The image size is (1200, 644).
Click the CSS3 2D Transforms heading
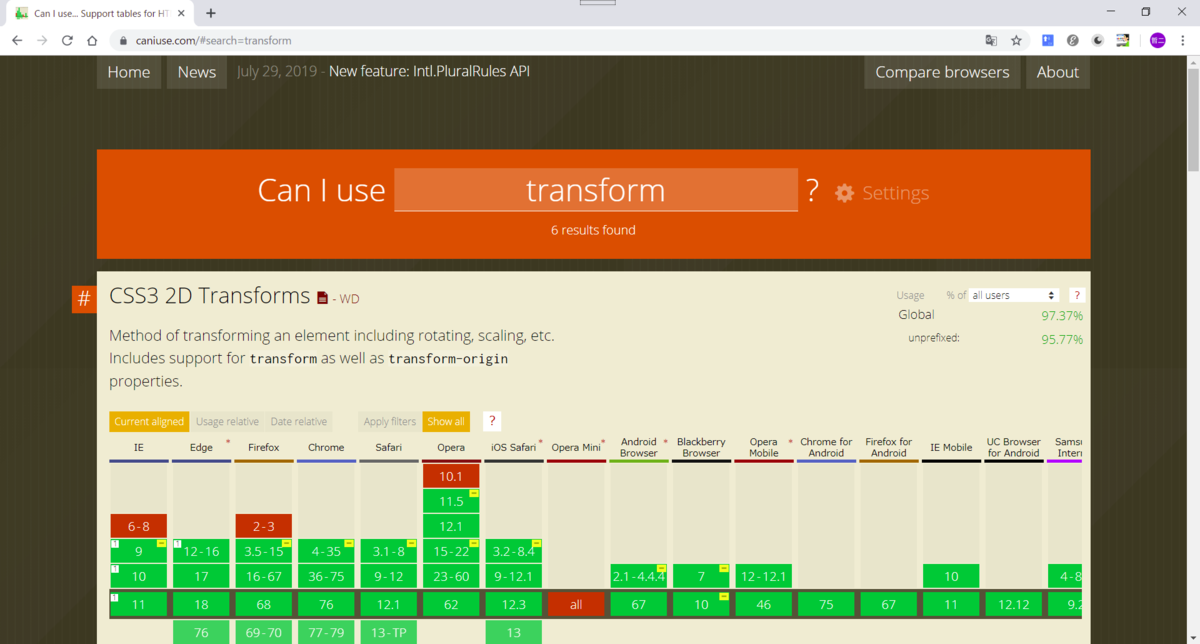click(x=210, y=296)
